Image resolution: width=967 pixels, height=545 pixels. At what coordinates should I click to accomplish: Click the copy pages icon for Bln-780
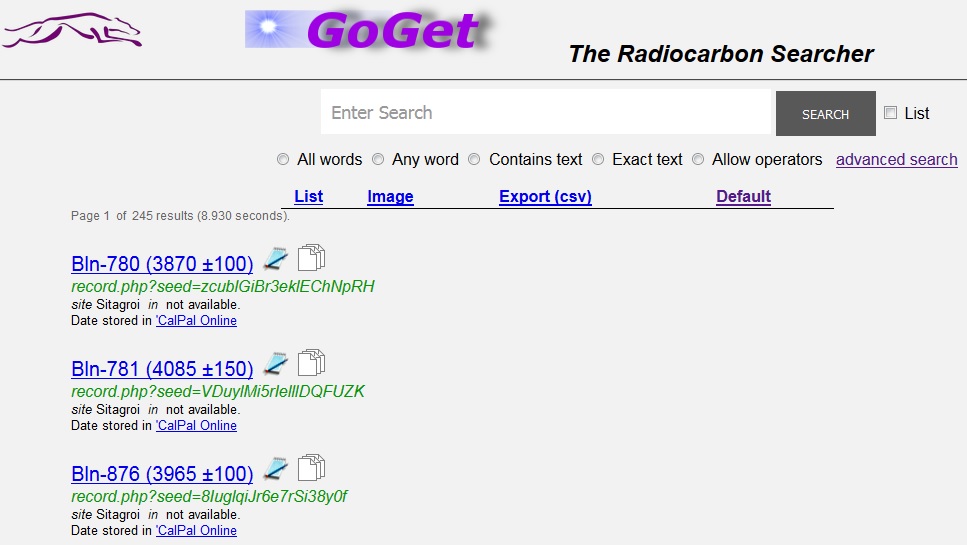[311, 258]
